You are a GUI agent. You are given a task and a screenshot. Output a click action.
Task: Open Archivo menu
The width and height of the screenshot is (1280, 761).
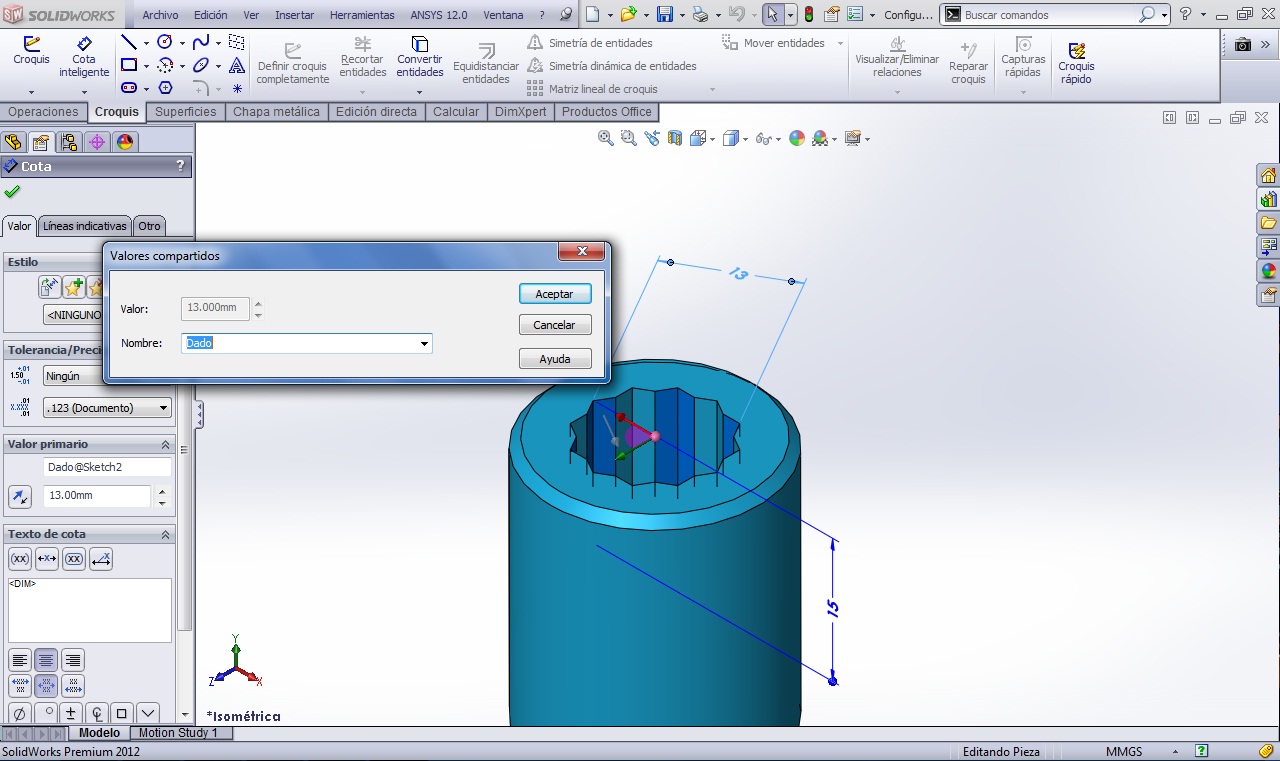pyautogui.click(x=160, y=15)
